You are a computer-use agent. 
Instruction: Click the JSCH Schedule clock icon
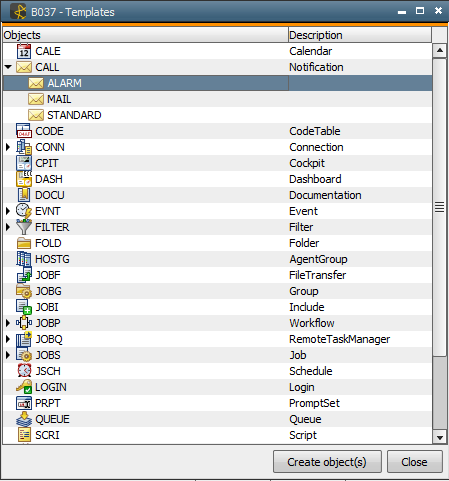tap(24, 371)
